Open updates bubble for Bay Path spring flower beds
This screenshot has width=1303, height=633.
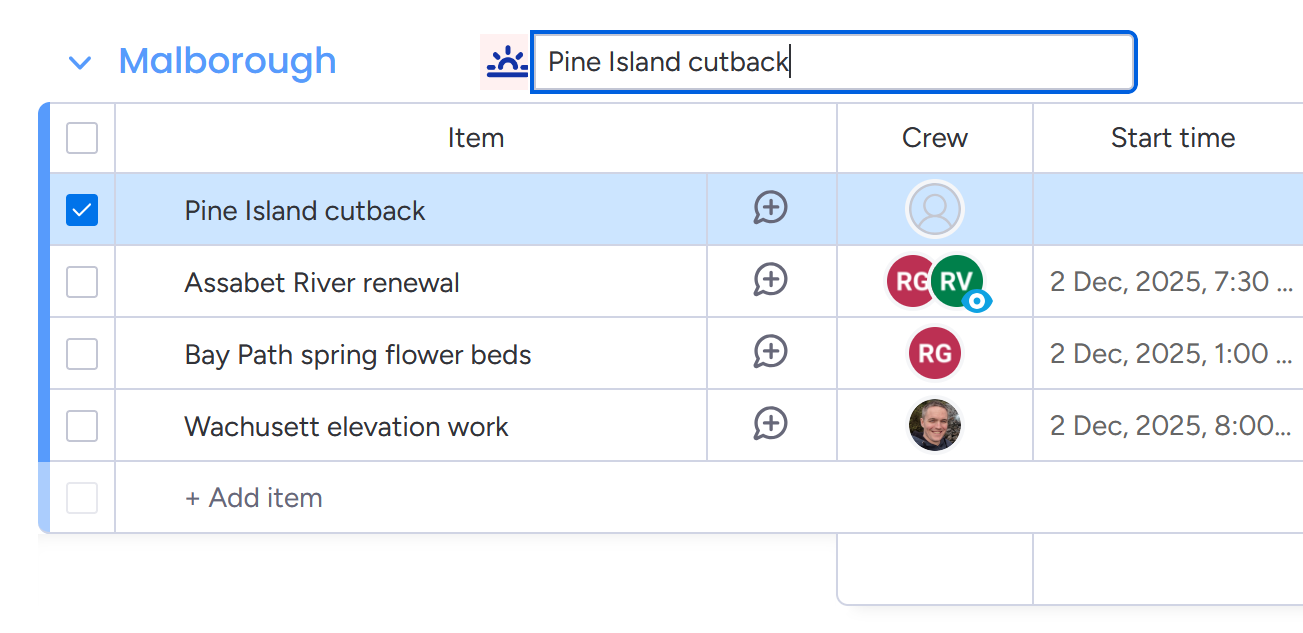coord(771,353)
